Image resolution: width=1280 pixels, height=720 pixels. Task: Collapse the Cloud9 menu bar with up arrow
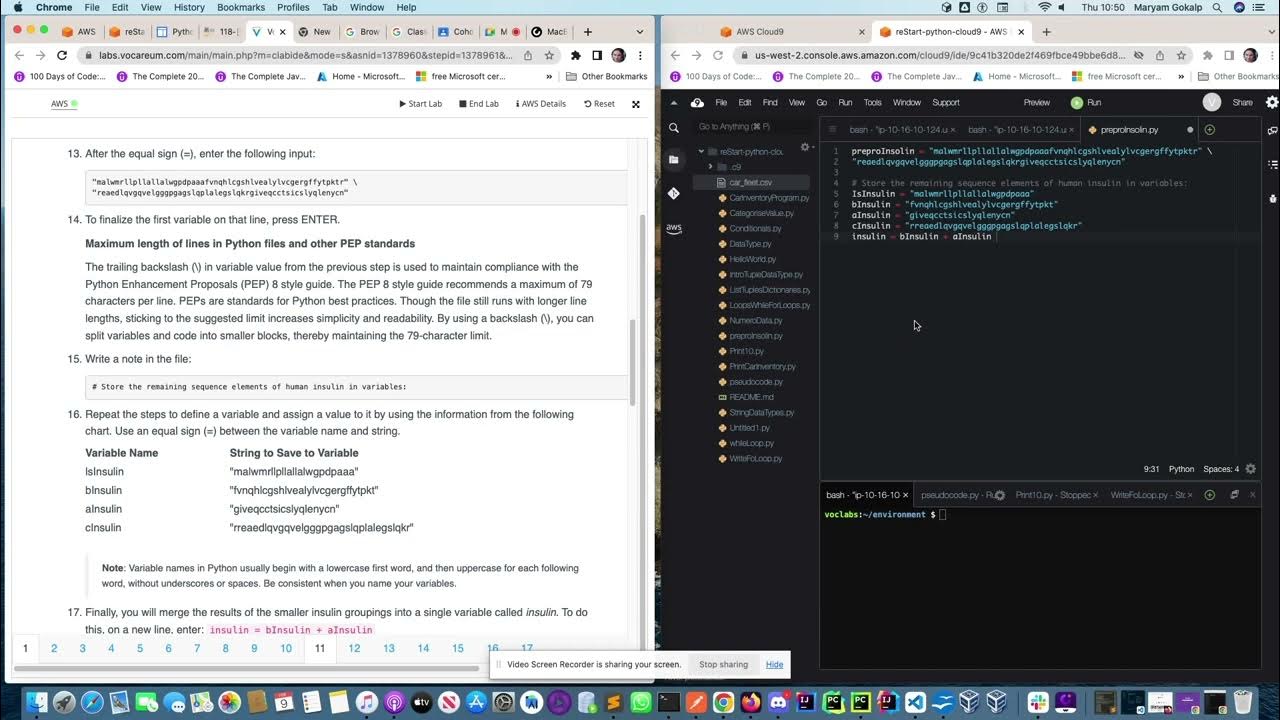click(673, 102)
